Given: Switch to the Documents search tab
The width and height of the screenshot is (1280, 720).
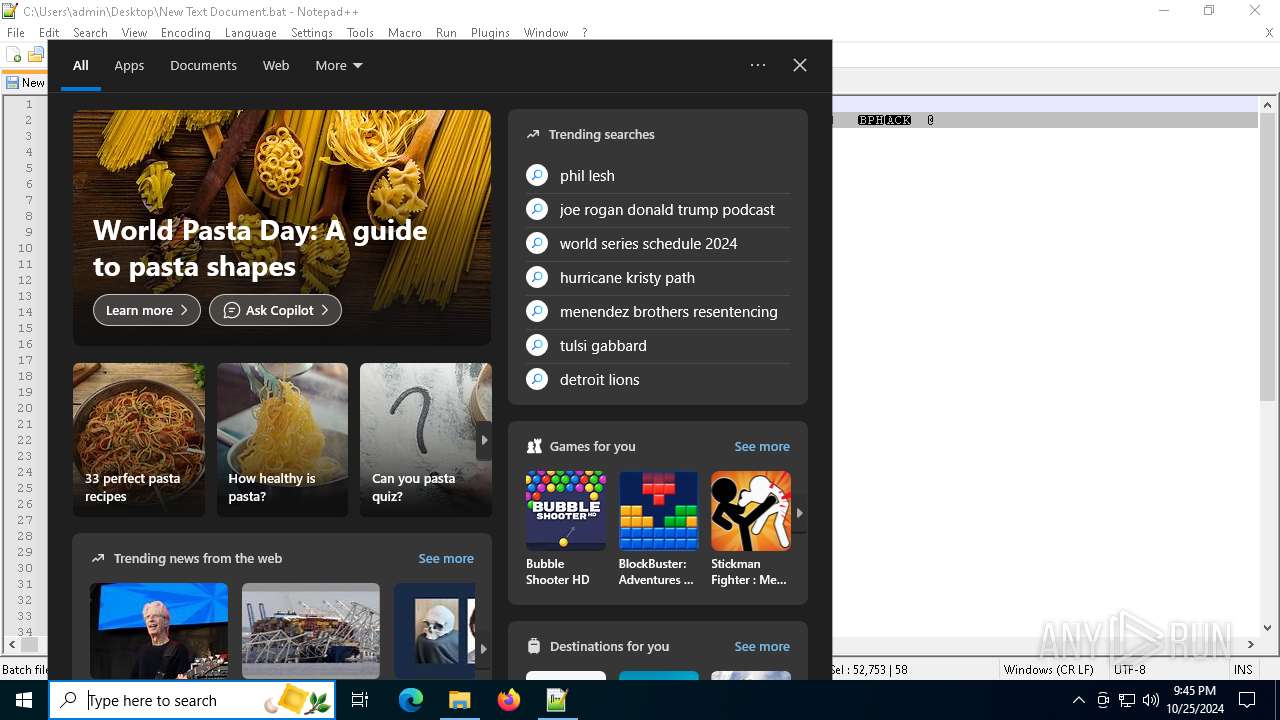Looking at the screenshot, I should tap(203, 65).
